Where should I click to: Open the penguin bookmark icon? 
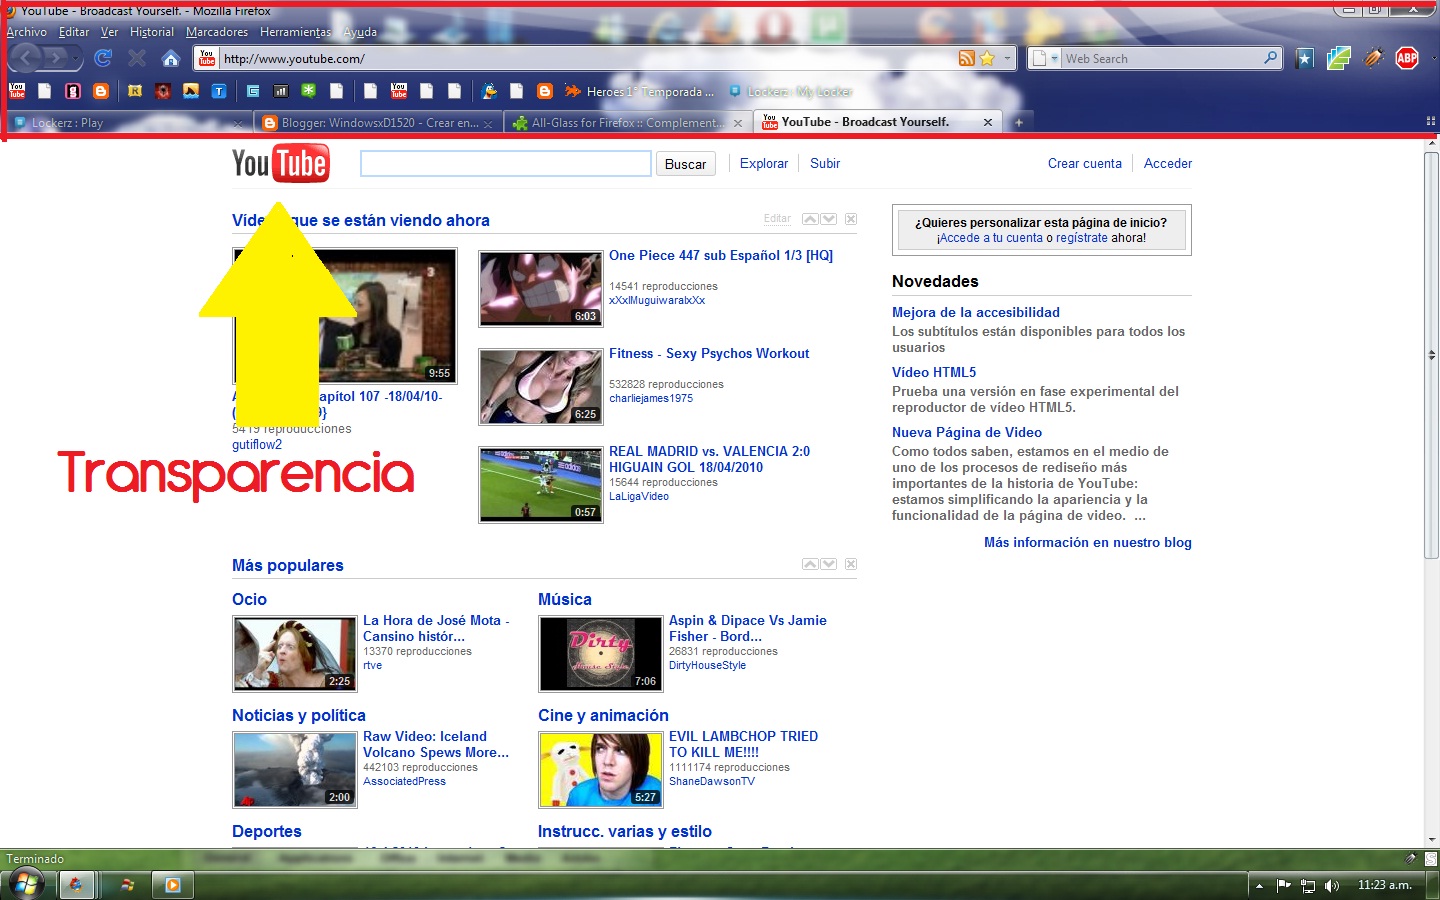coord(489,91)
